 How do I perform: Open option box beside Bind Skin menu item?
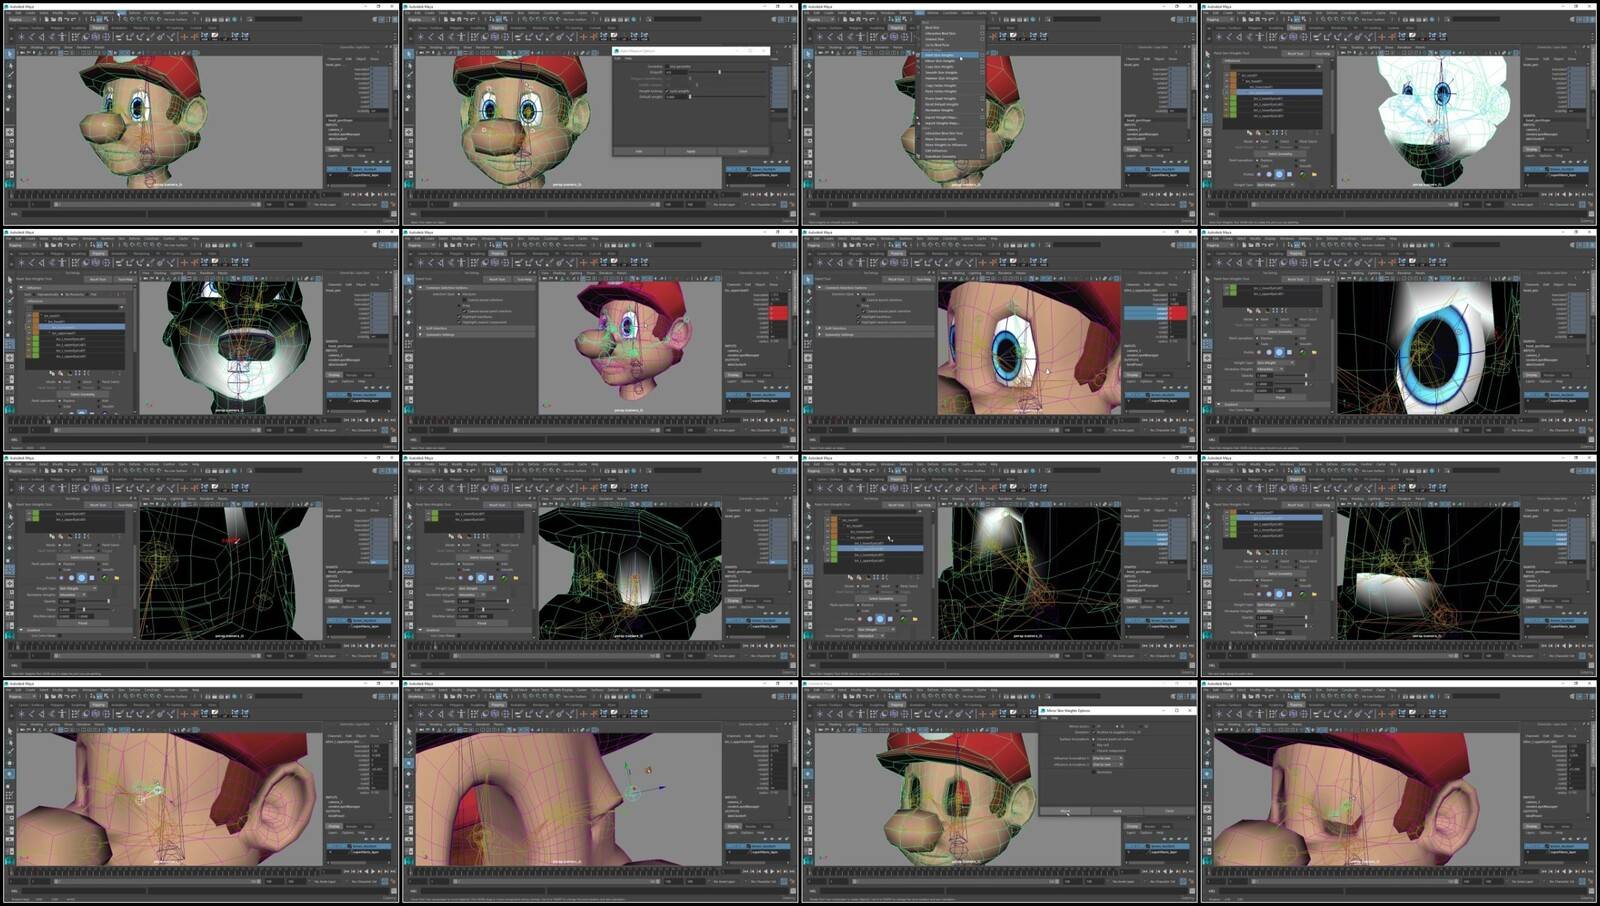(982, 28)
